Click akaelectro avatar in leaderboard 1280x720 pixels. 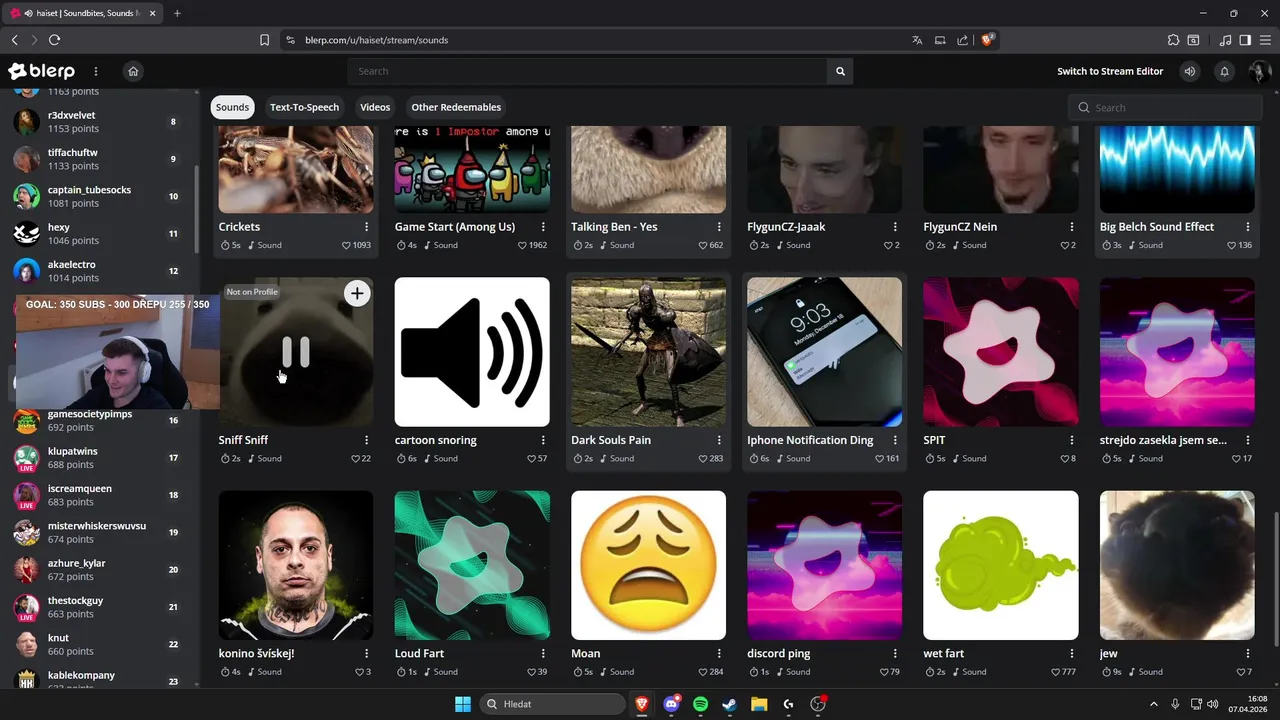pos(27,271)
